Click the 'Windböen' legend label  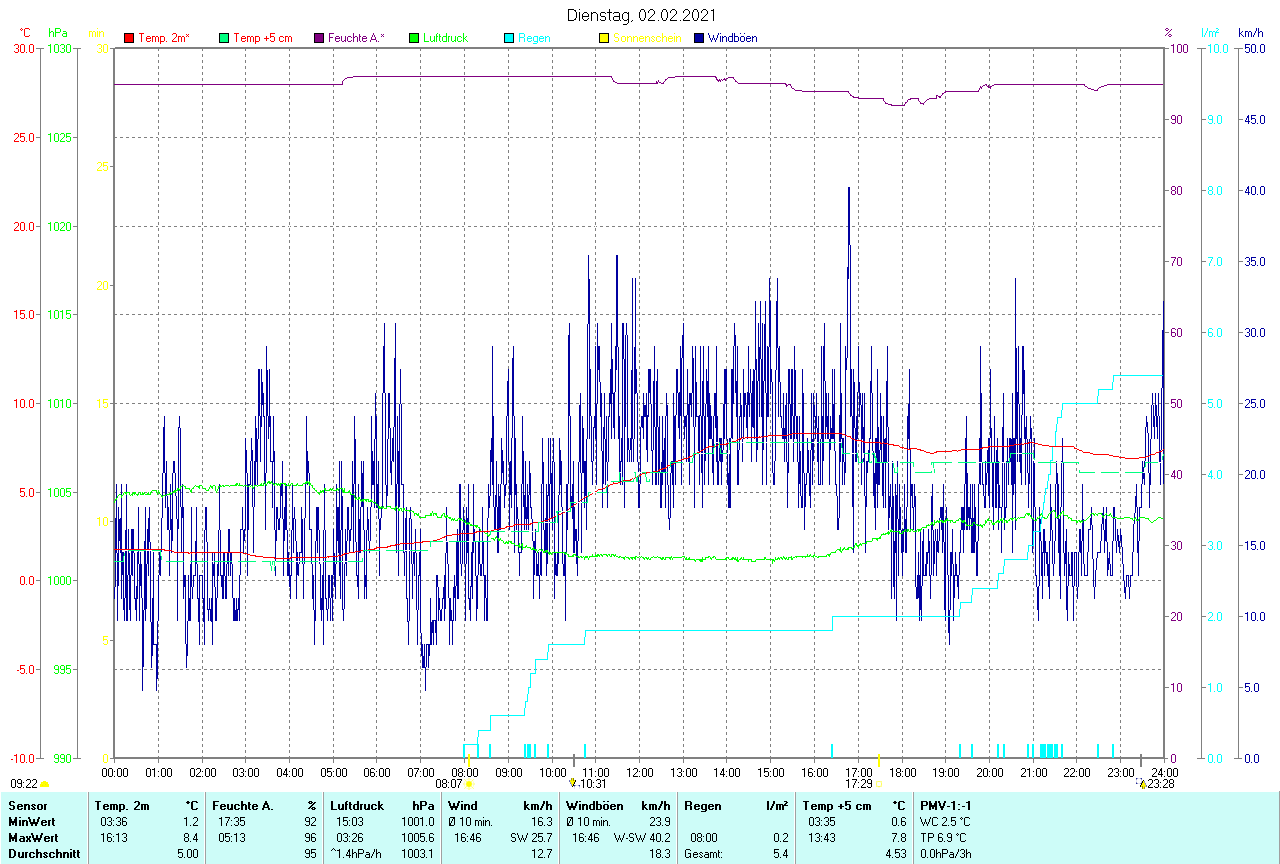tap(732, 38)
